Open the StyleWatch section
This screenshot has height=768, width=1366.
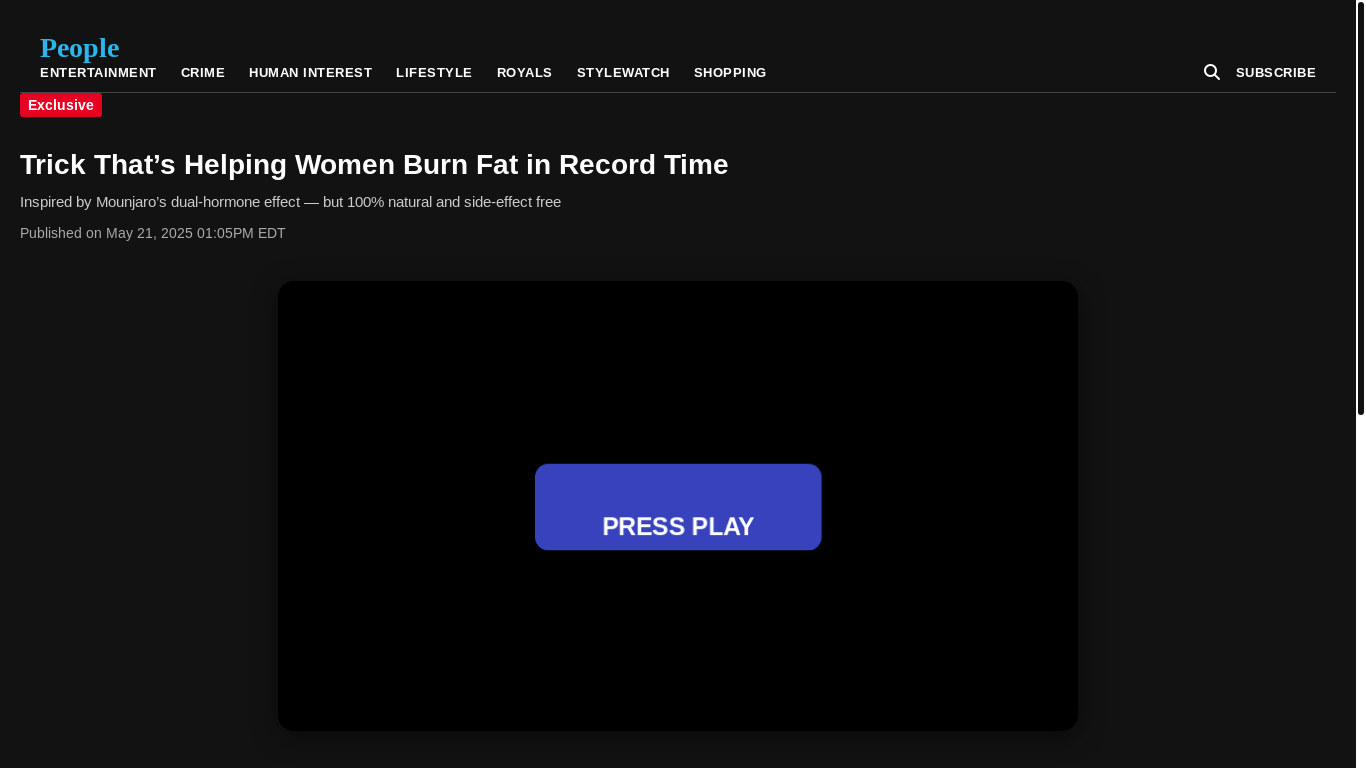click(623, 73)
